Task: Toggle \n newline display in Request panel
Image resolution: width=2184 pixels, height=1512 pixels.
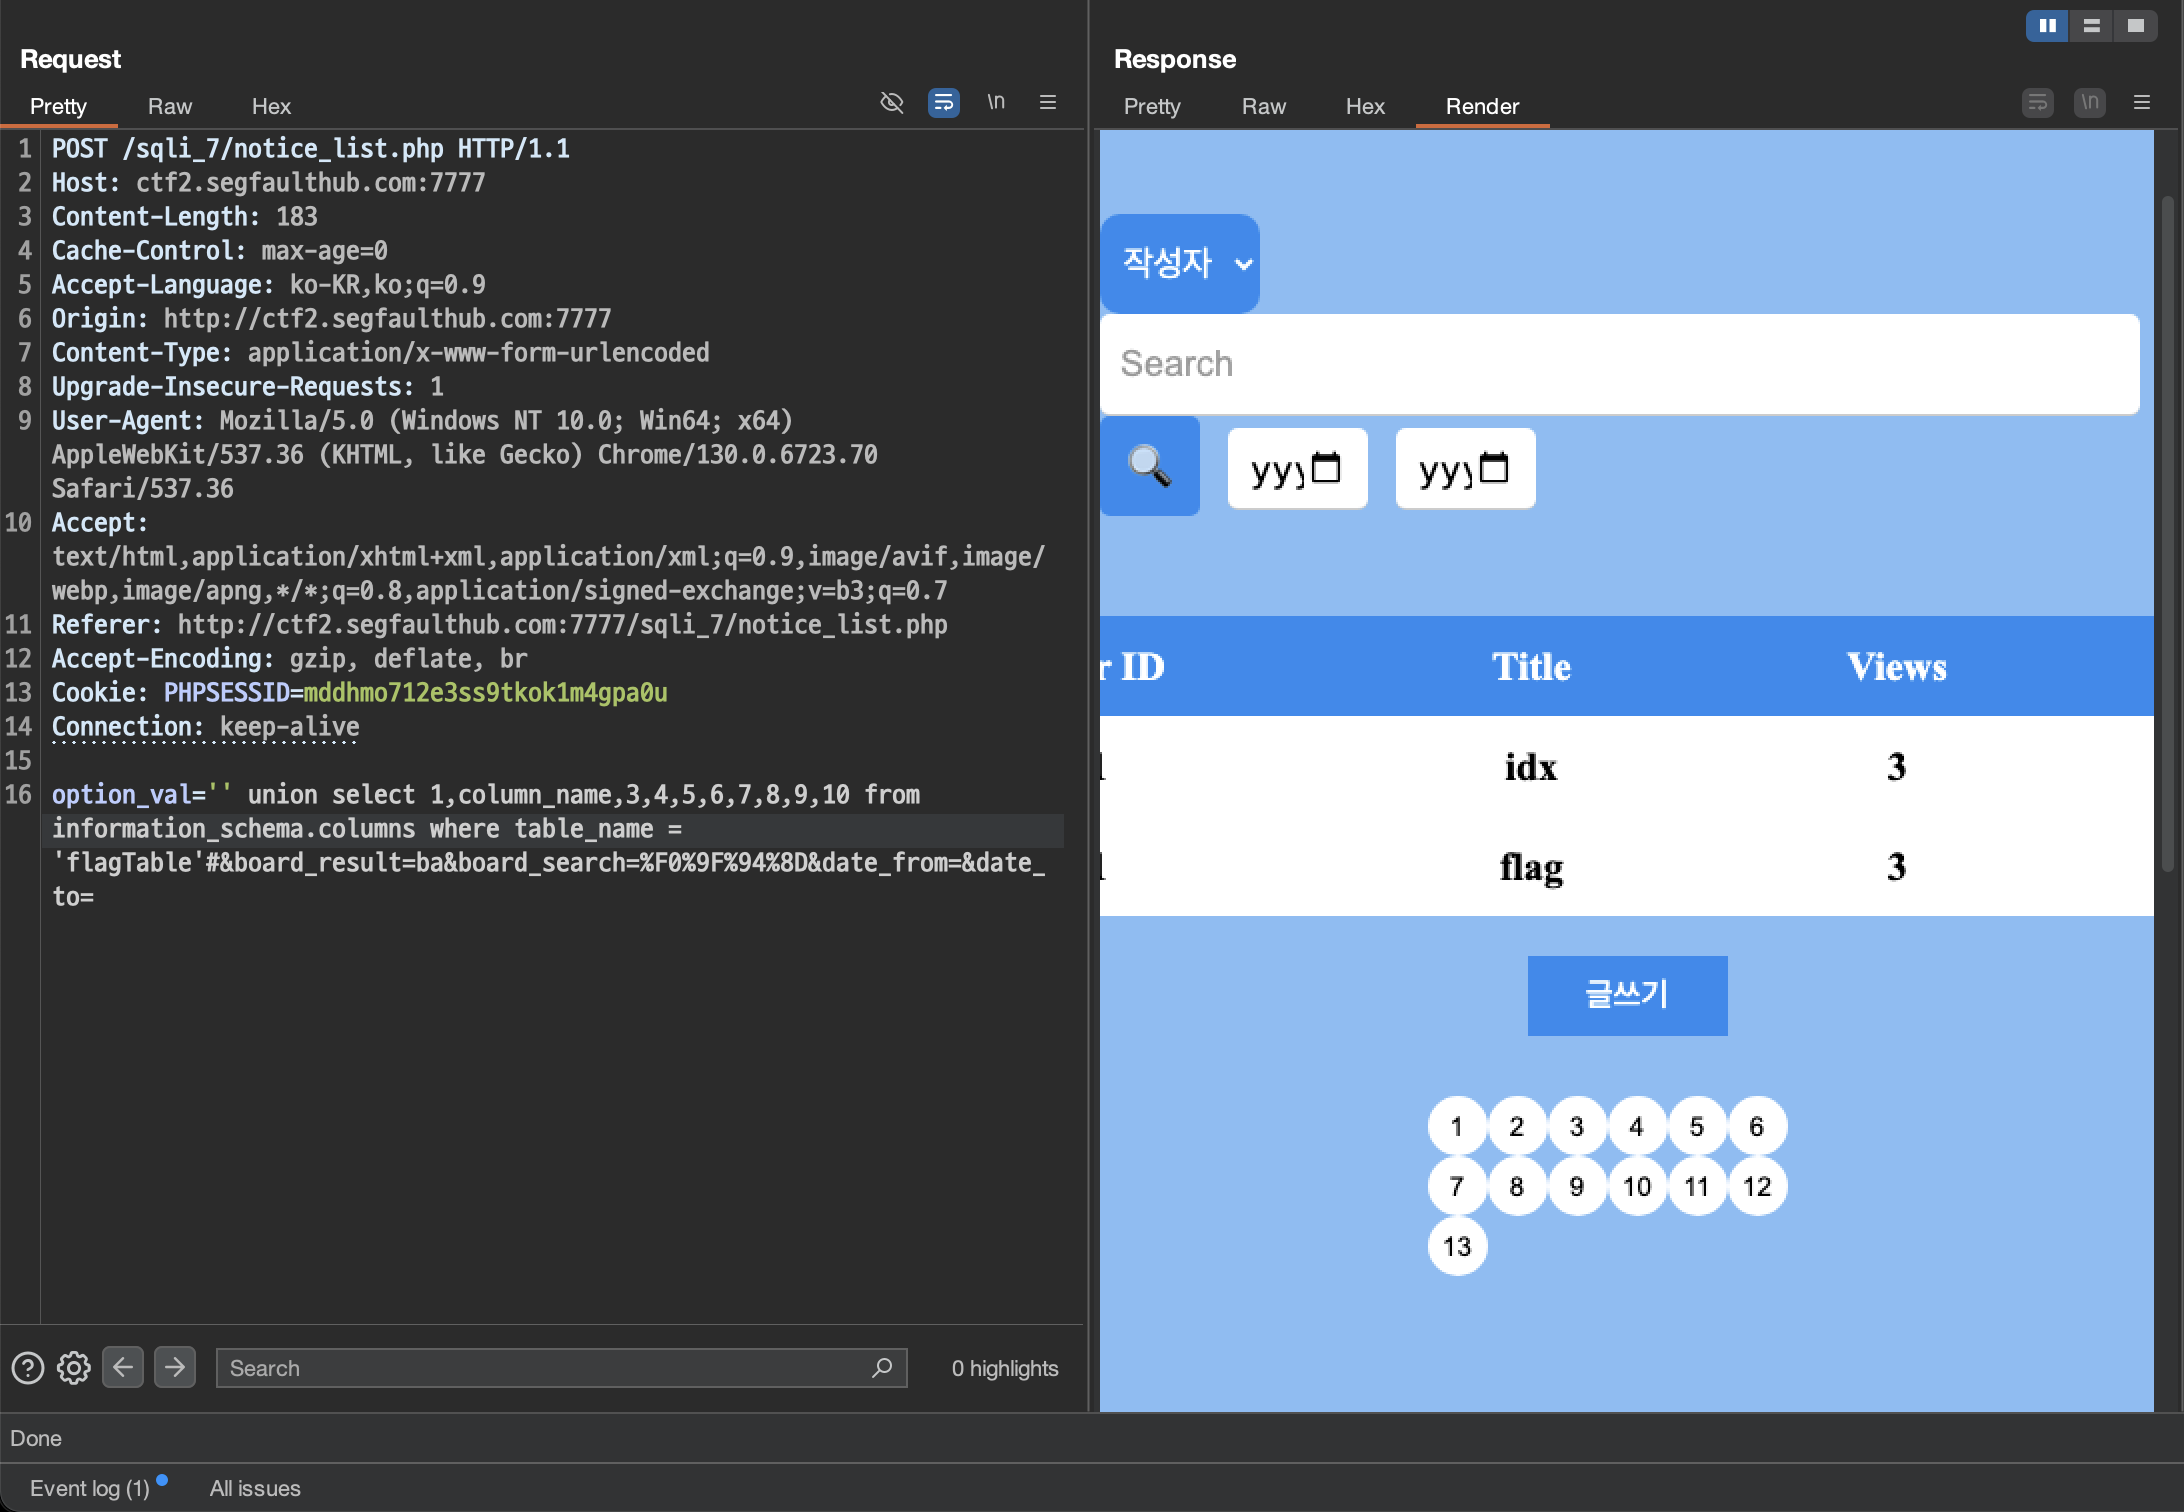Action: coord(996,102)
